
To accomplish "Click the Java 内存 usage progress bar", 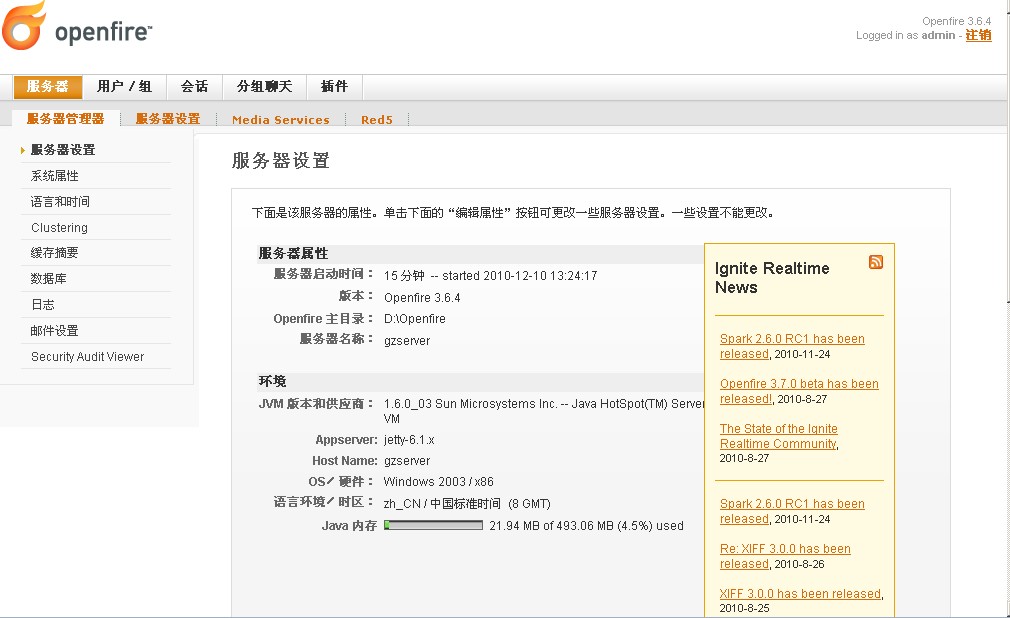I will [x=434, y=525].
